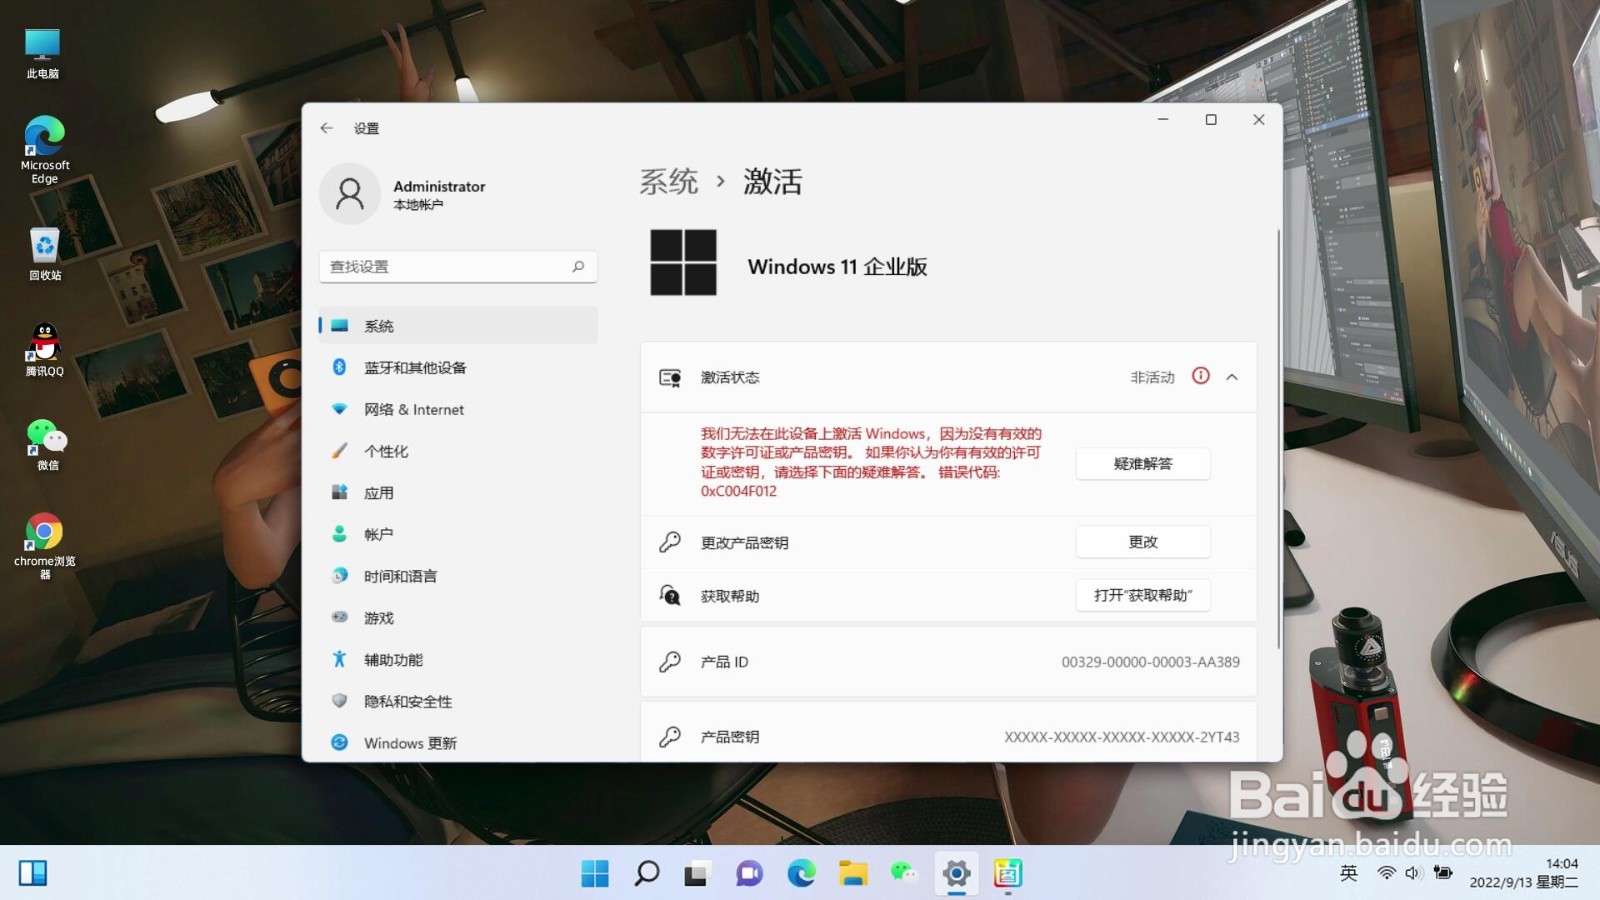Open WeChat from the taskbar
The height and width of the screenshot is (900, 1600).
pyautogui.click(x=904, y=874)
